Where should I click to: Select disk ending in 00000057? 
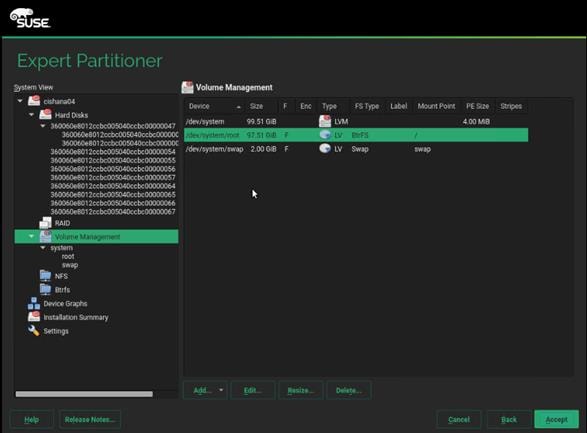click(x=113, y=177)
